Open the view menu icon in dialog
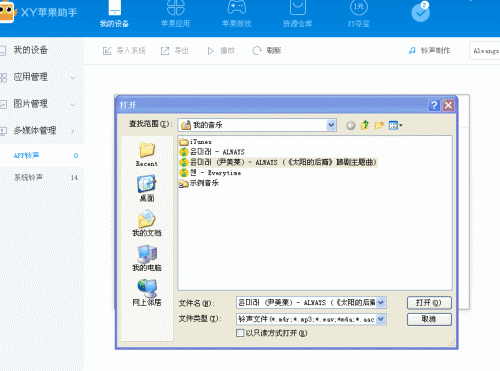The height and width of the screenshot is (371, 500). [395, 125]
